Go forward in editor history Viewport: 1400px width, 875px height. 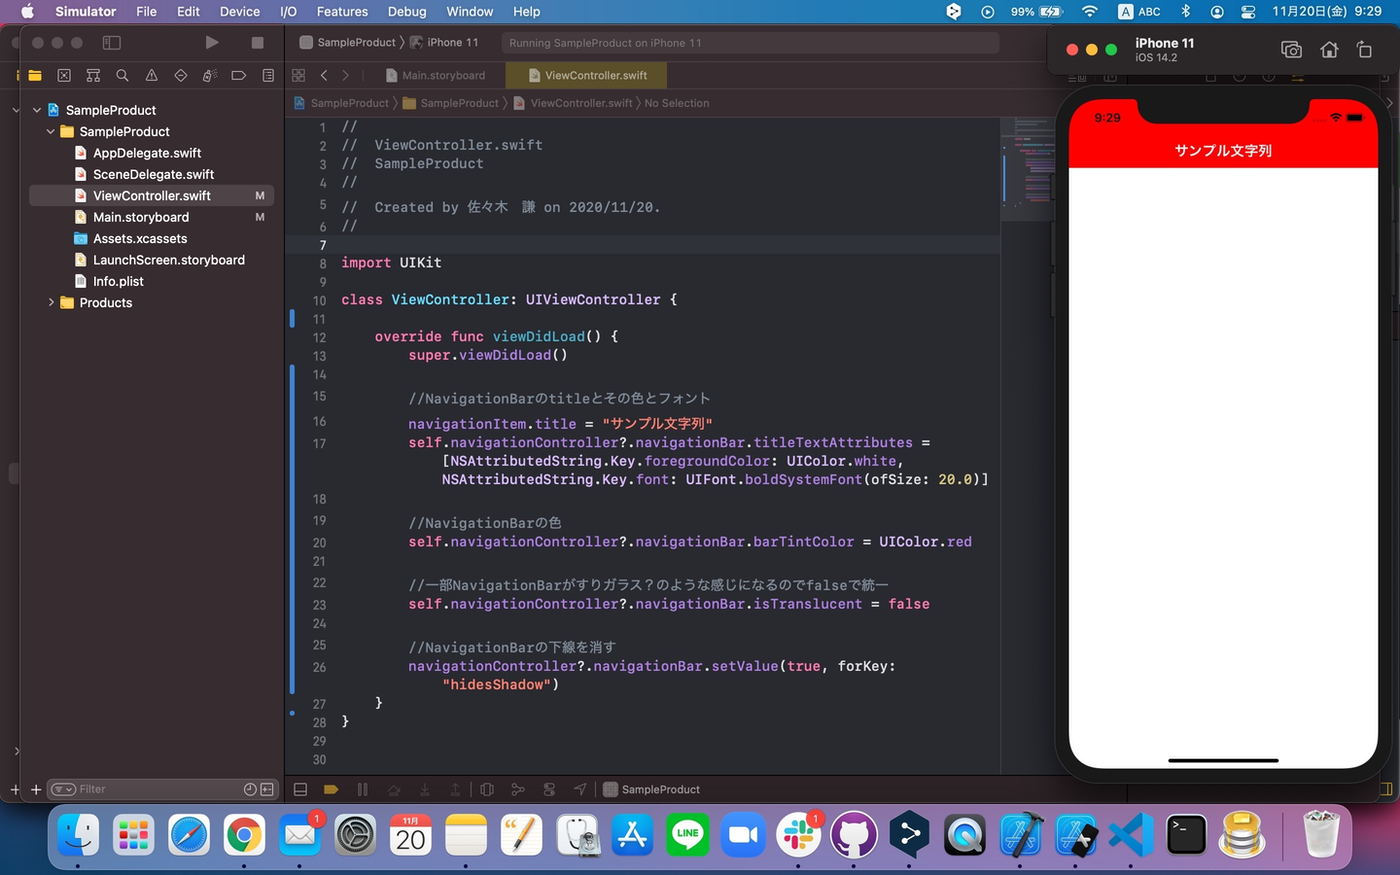point(346,75)
